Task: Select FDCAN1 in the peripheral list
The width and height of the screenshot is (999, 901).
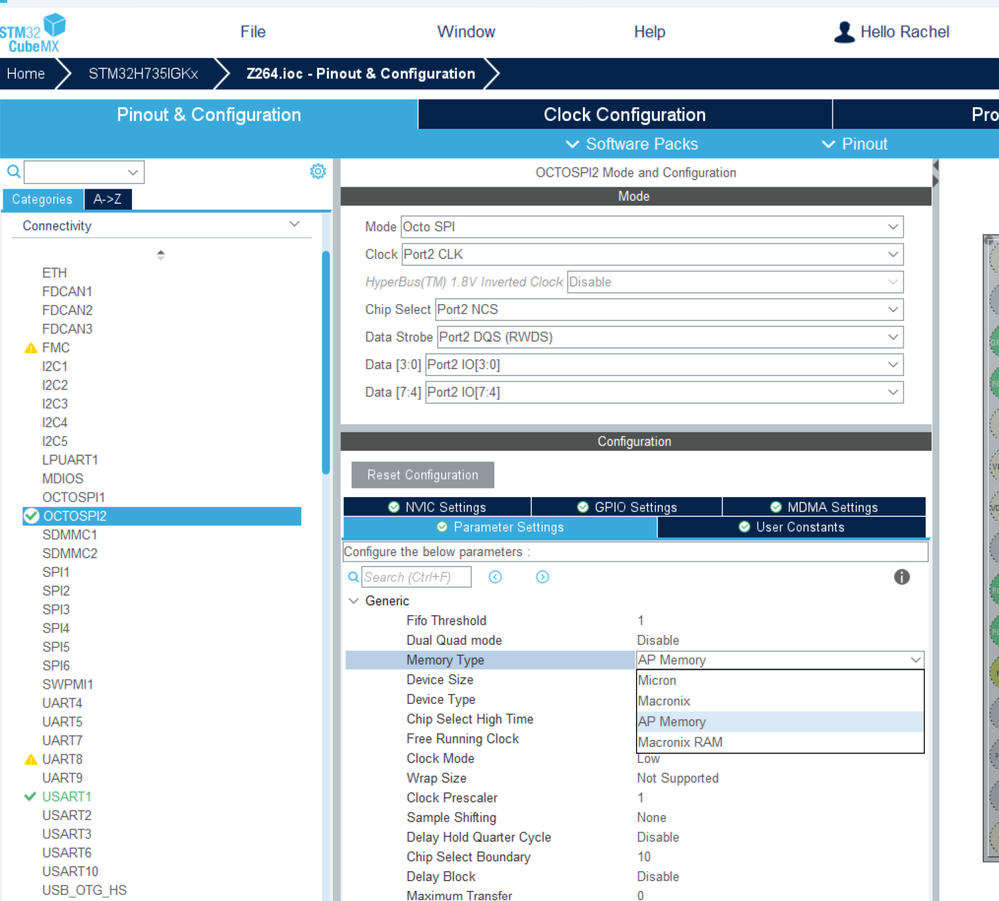Action: [x=67, y=292]
